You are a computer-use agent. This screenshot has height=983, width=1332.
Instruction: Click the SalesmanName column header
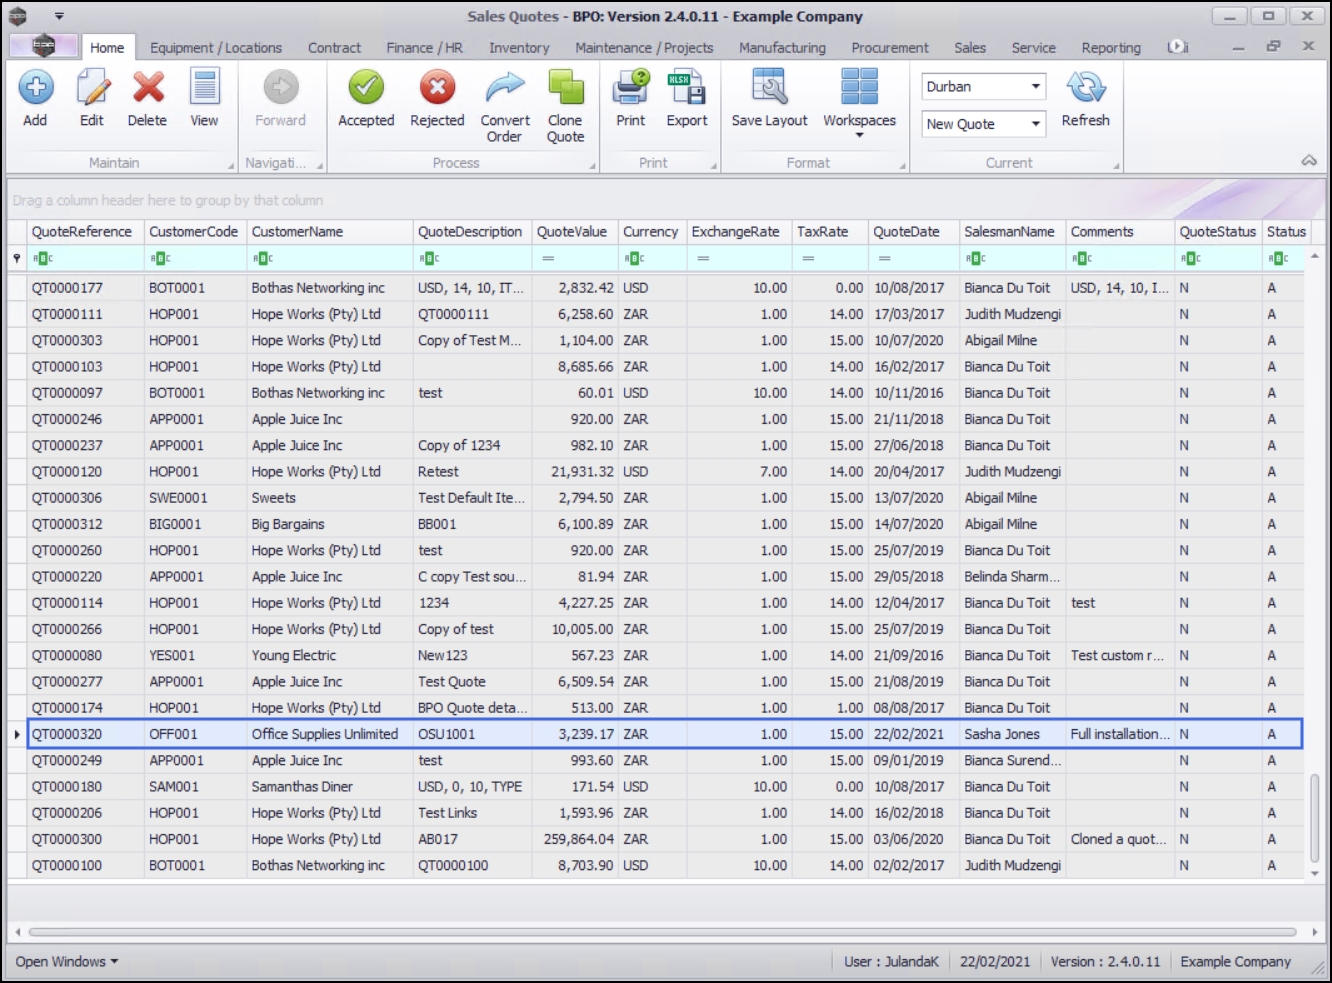coord(1013,232)
